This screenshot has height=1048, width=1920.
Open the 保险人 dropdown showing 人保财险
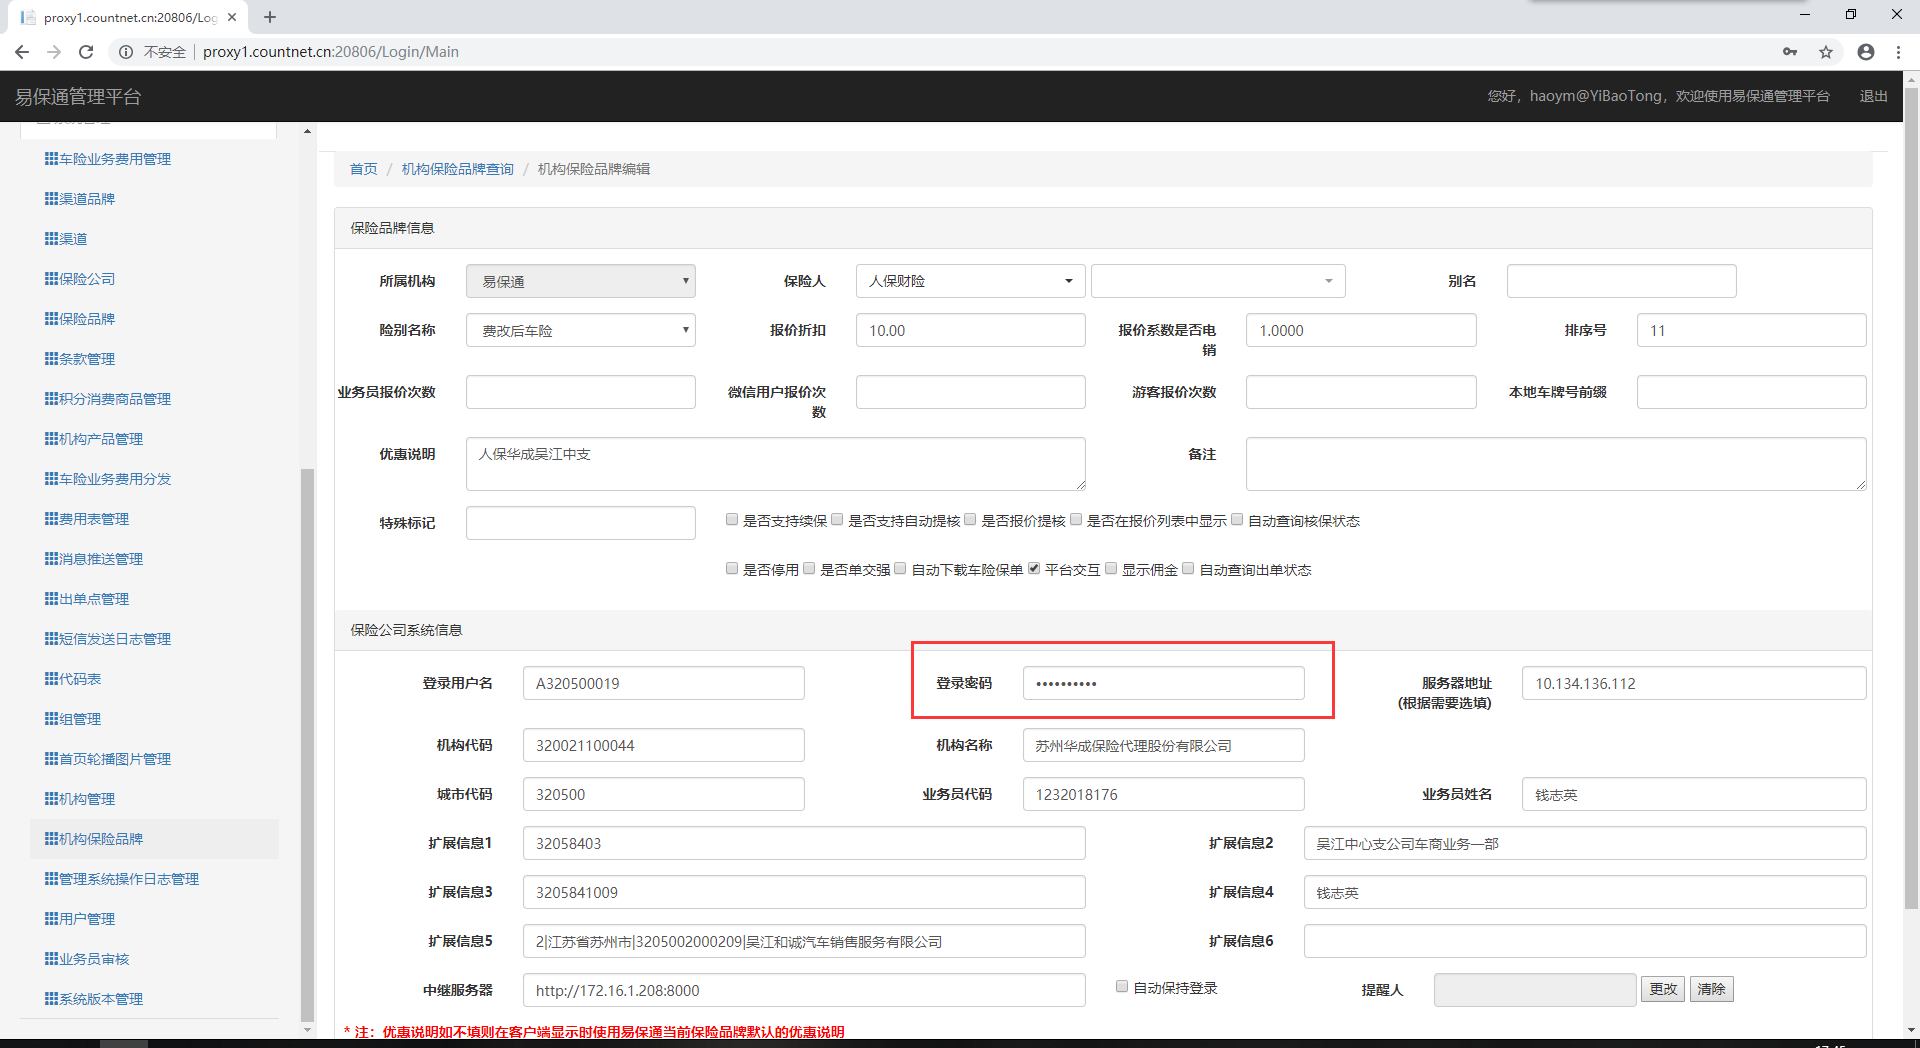pyautogui.click(x=970, y=281)
